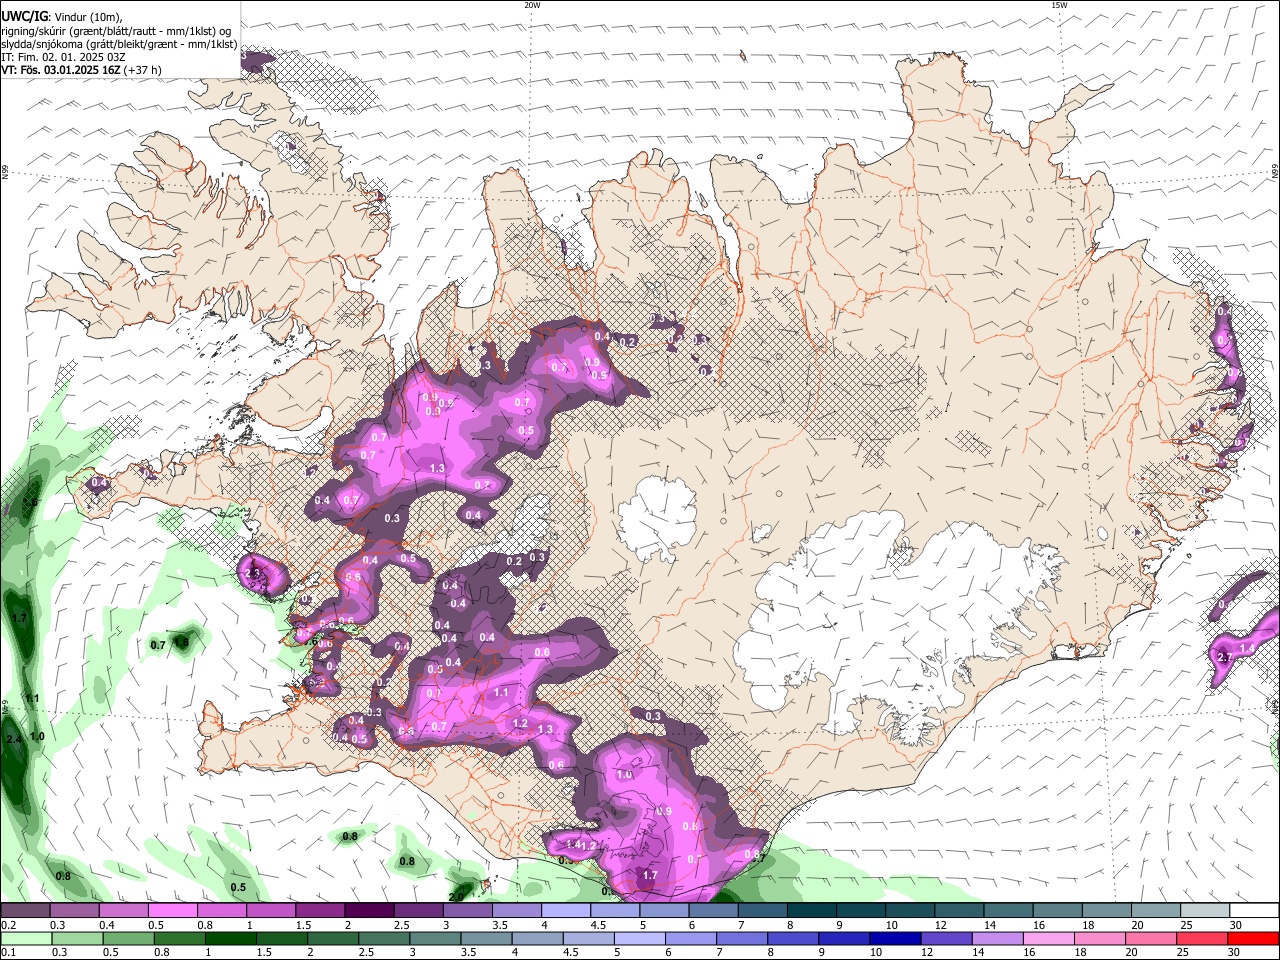Pick the bright red lower-row swatch above 30
The width and height of the screenshot is (1280, 960).
[1254, 938]
